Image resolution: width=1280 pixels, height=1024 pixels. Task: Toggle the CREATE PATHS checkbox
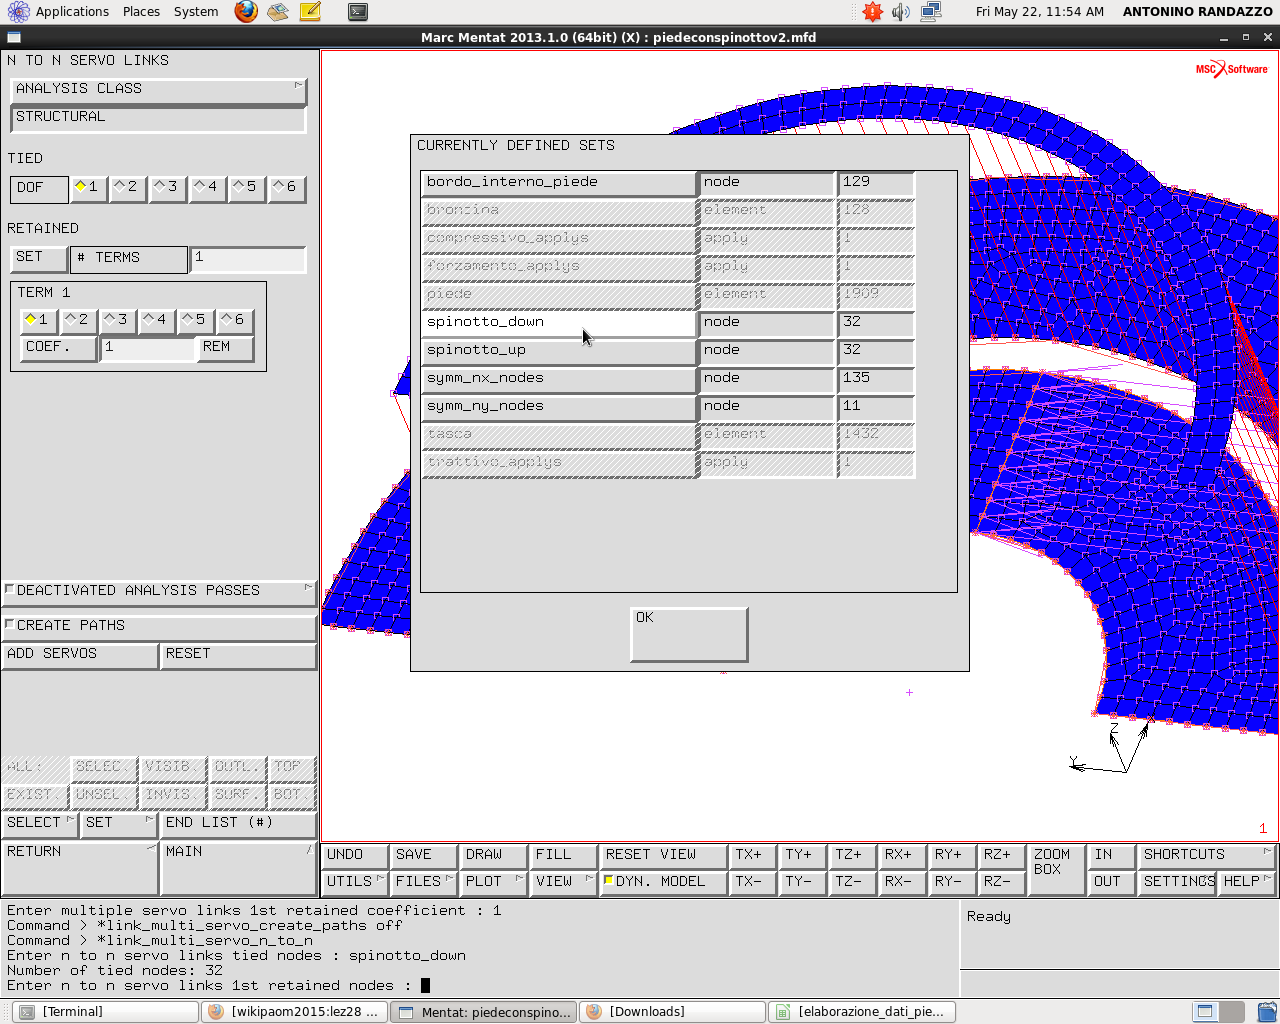158,626
